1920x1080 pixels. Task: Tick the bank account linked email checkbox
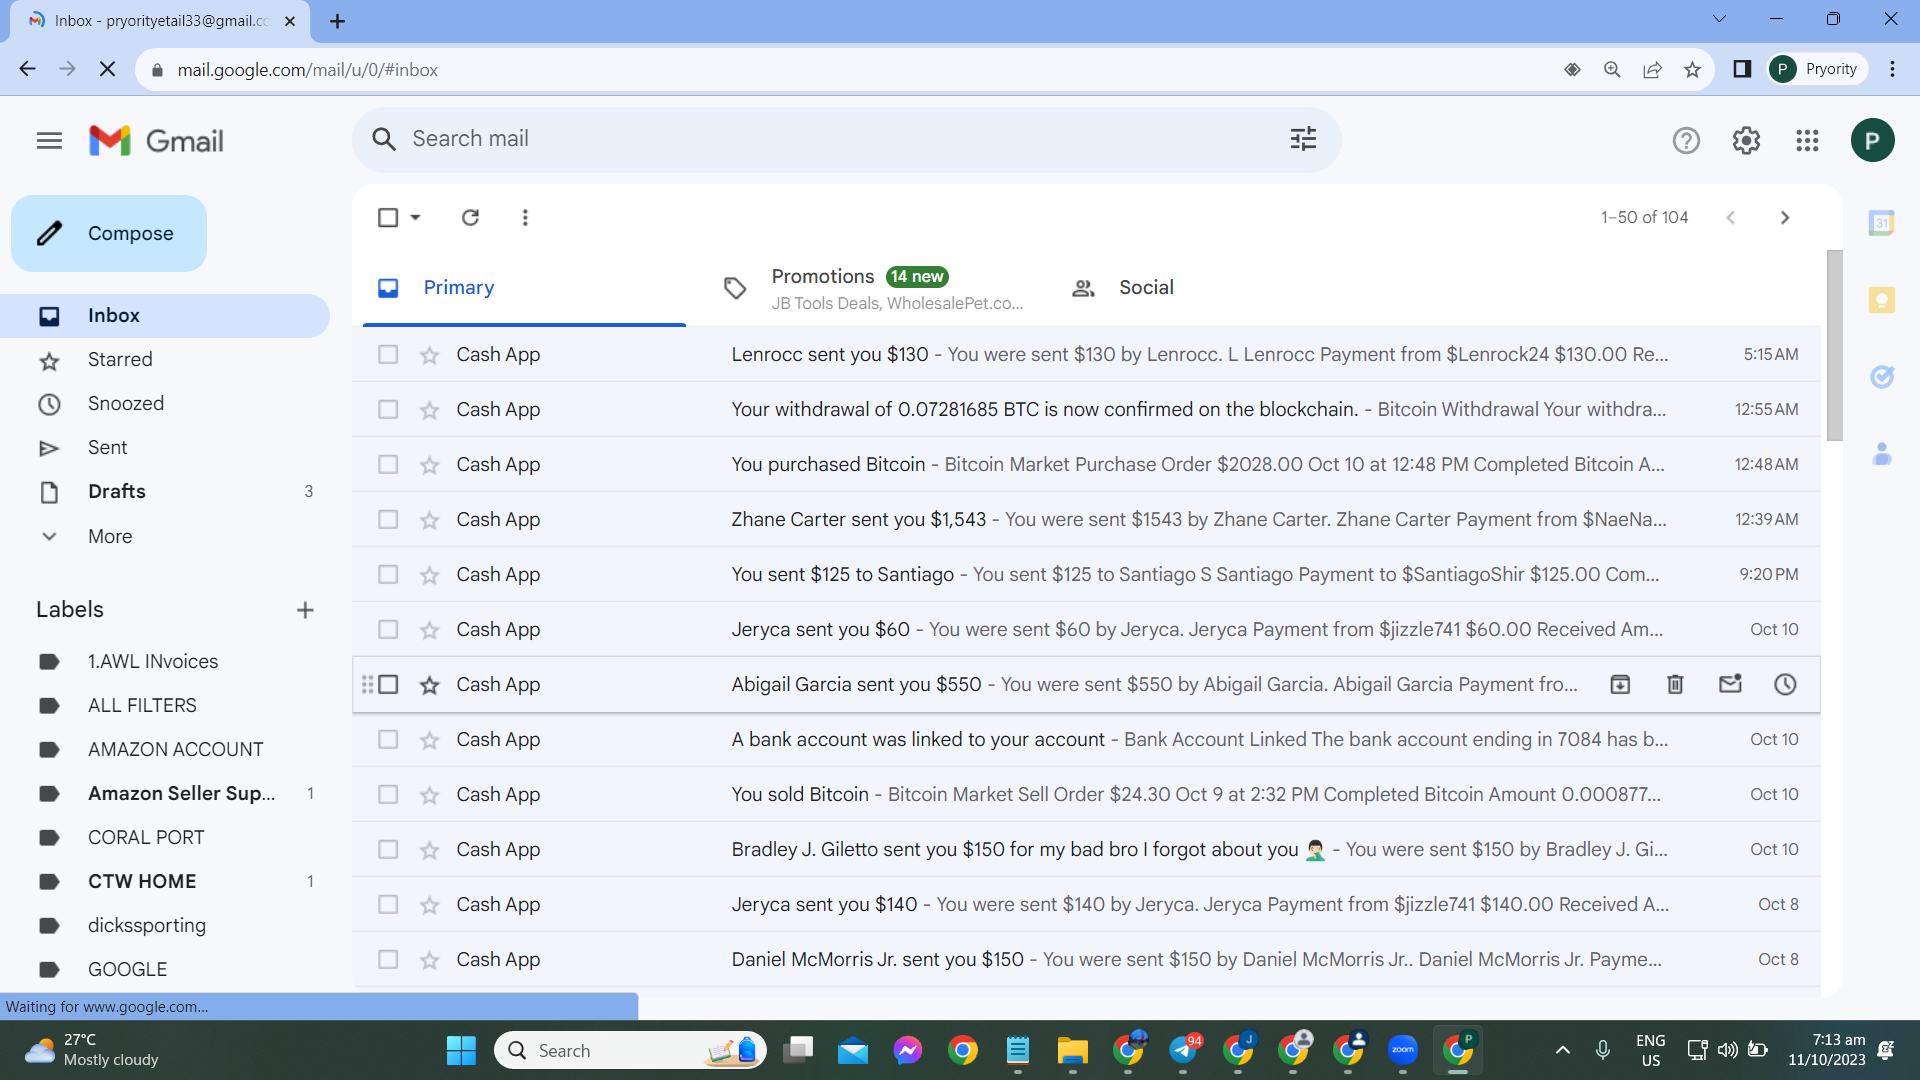tap(388, 740)
